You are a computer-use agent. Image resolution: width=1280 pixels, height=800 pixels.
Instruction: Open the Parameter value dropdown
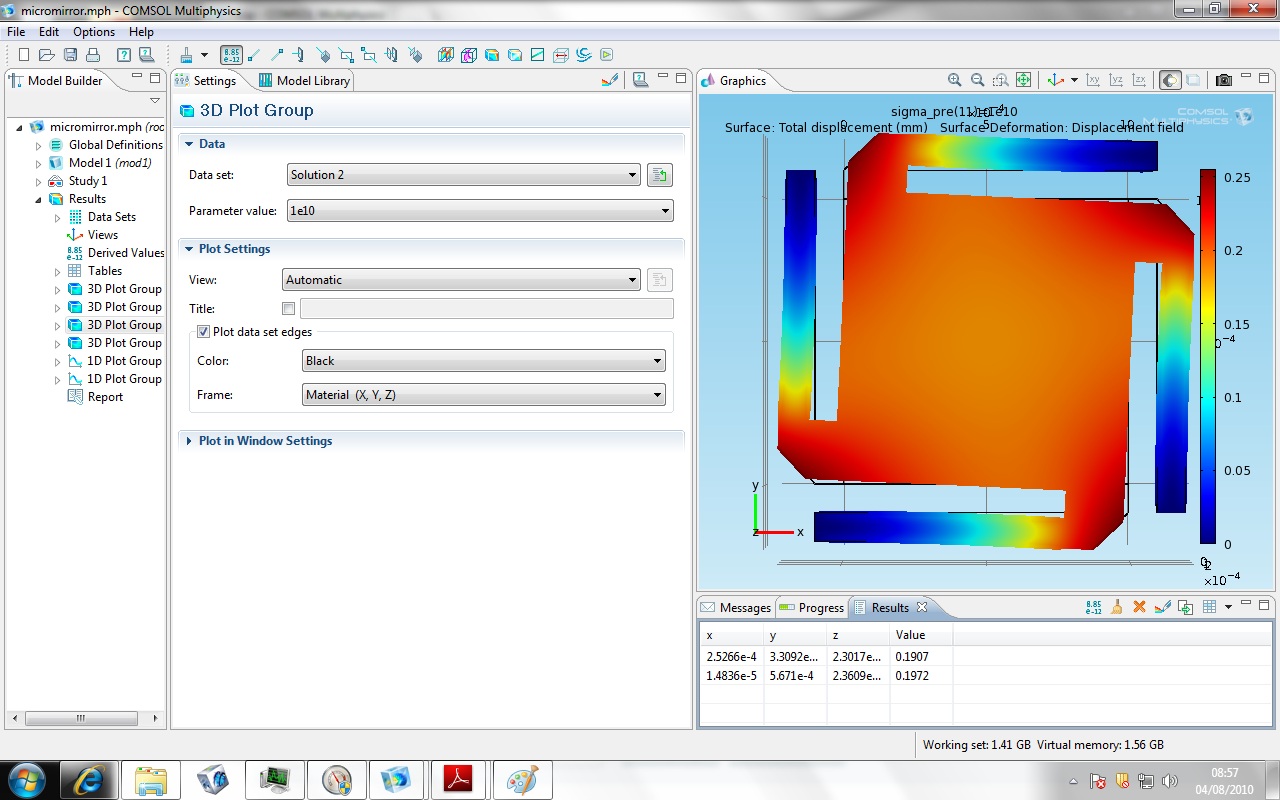480,211
